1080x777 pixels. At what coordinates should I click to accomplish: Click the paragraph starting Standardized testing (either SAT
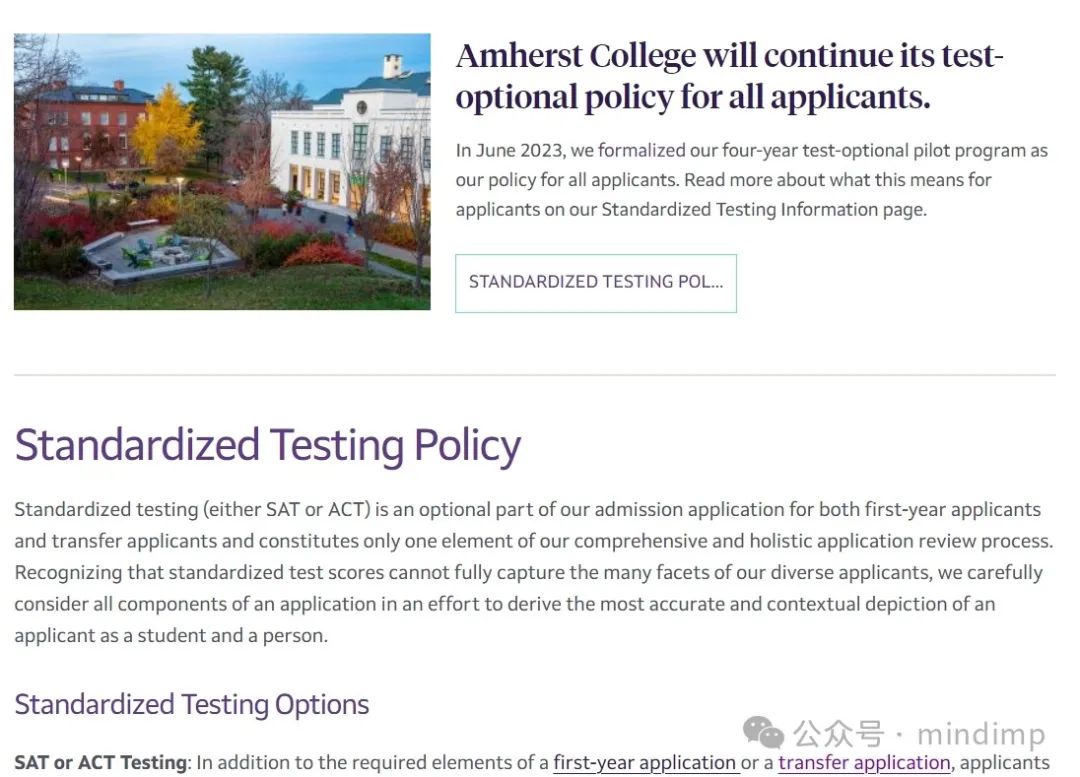pos(534,572)
